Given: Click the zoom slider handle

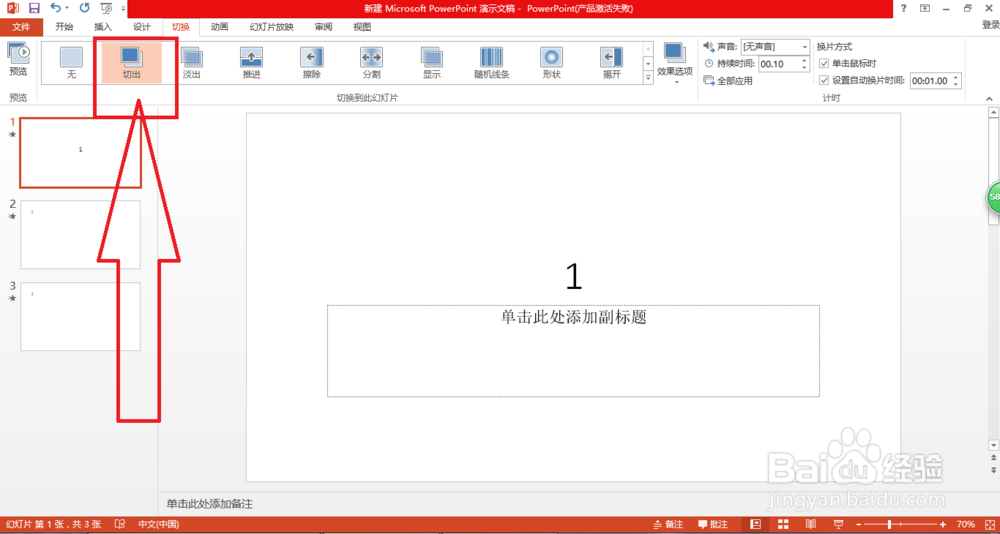Looking at the screenshot, I should point(890,524).
